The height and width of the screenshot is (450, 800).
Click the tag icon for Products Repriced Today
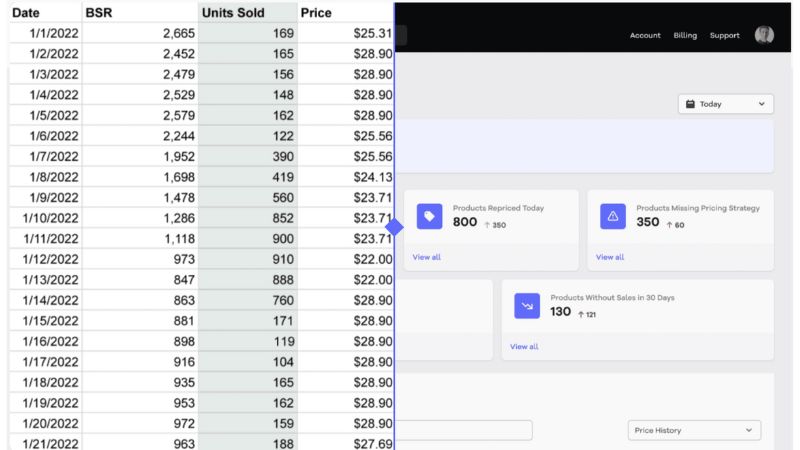tap(429, 216)
